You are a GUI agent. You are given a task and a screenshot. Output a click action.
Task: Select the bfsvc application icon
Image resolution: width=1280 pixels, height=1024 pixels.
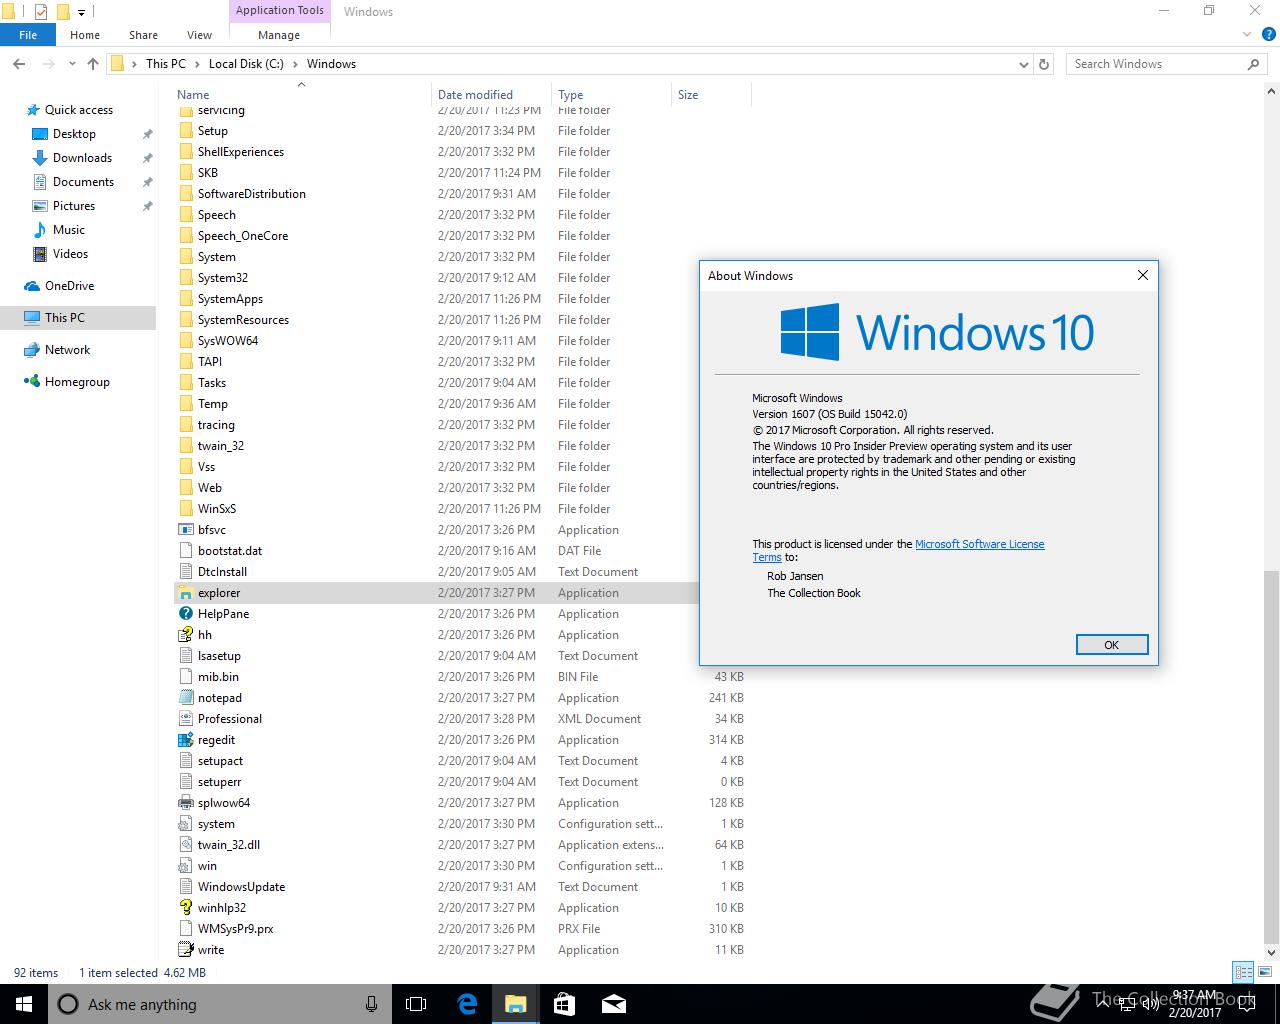(185, 530)
